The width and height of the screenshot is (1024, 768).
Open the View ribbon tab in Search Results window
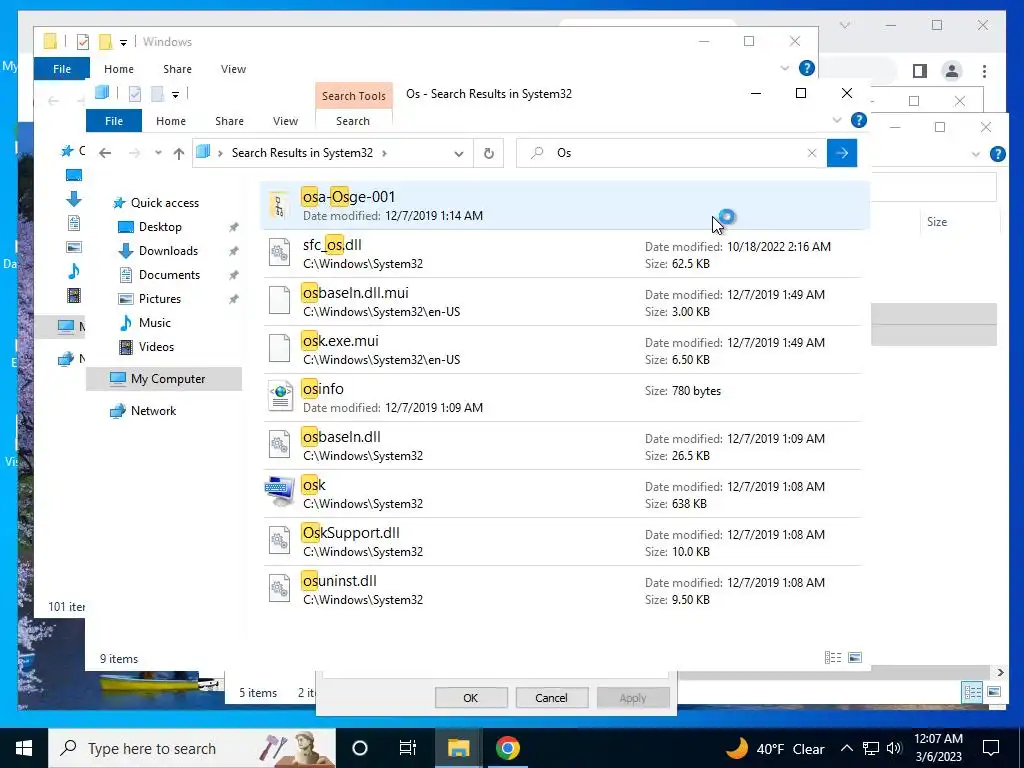click(x=285, y=121)
